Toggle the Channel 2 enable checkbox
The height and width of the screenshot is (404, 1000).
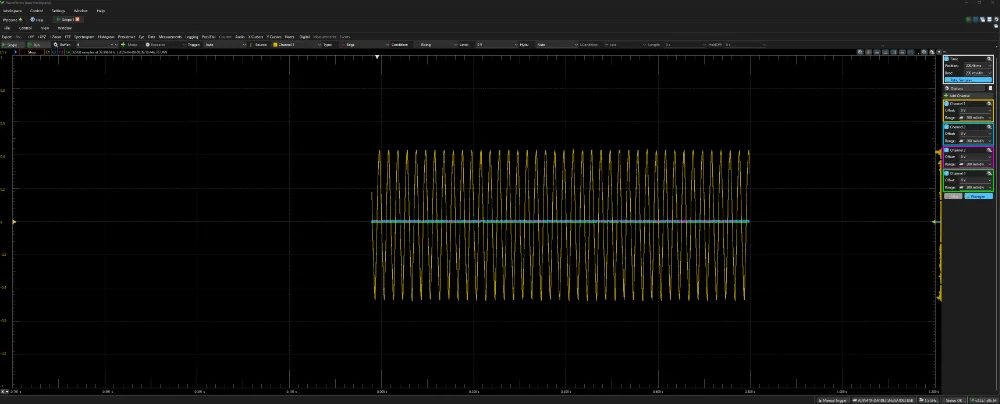coord(948,126)
